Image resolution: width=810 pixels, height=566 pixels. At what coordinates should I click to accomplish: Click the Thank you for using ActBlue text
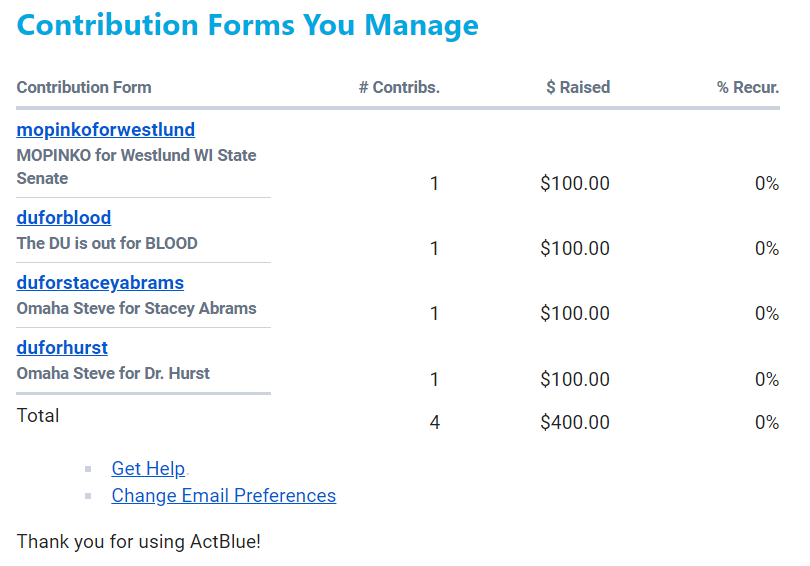click(138, 542)
